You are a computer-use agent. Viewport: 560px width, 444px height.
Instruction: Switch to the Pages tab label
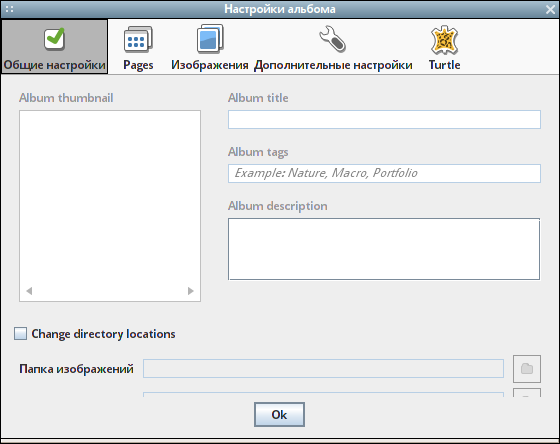(138, 65)
